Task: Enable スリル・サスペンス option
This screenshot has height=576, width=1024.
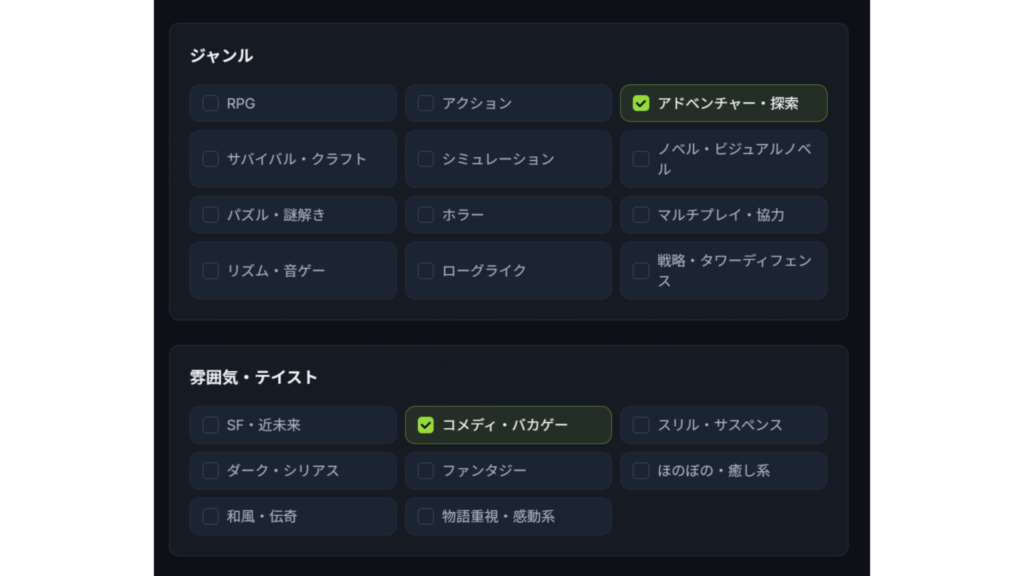Action: tap(641, 425)
